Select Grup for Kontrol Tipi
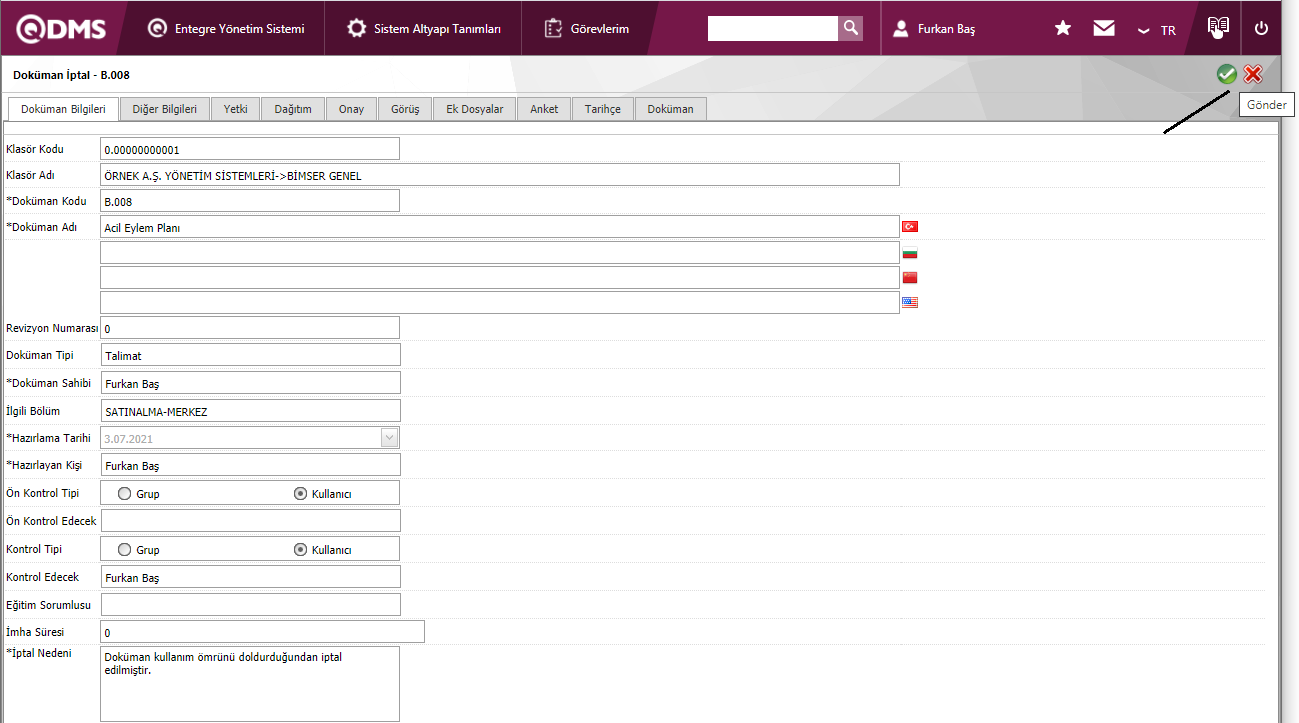The image size is (1299, 723). tap(125, 549)
